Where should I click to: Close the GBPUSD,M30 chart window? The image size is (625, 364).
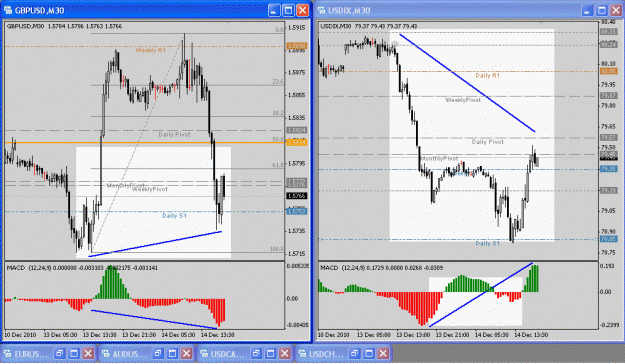[x=303, y=10]
